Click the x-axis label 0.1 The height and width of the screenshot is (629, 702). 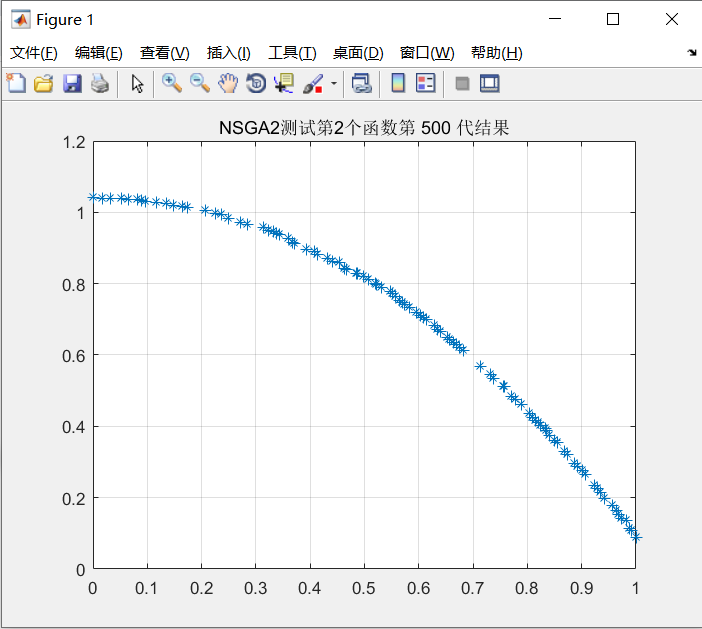click(x=146, y=588)
